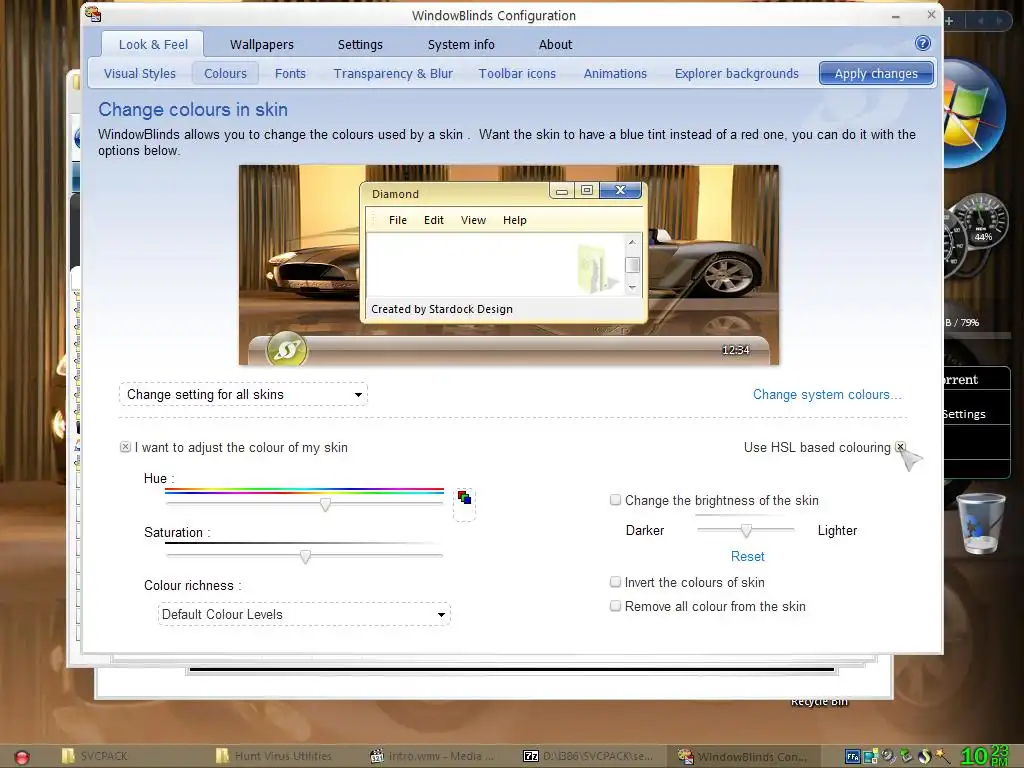Screen dimensions: 1024x768
Task: Click Edit in the preview window menu
Action: tap(434, 220)
